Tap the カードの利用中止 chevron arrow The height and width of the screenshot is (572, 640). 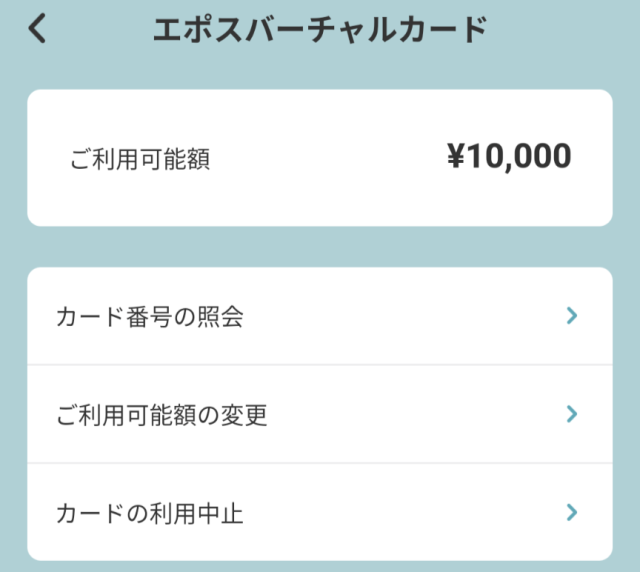[572, 512]
